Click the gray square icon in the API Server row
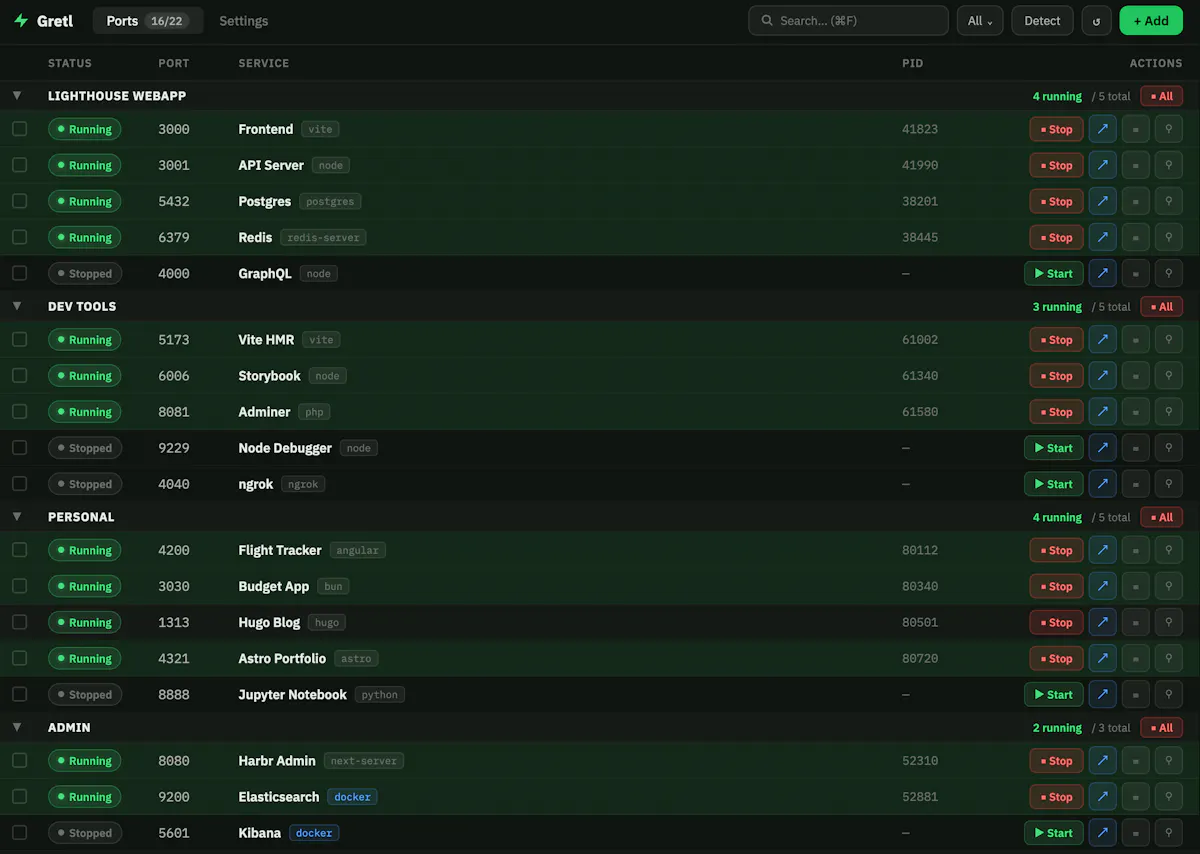Viewport: 1200px width, 854px height. (1135, 165)
